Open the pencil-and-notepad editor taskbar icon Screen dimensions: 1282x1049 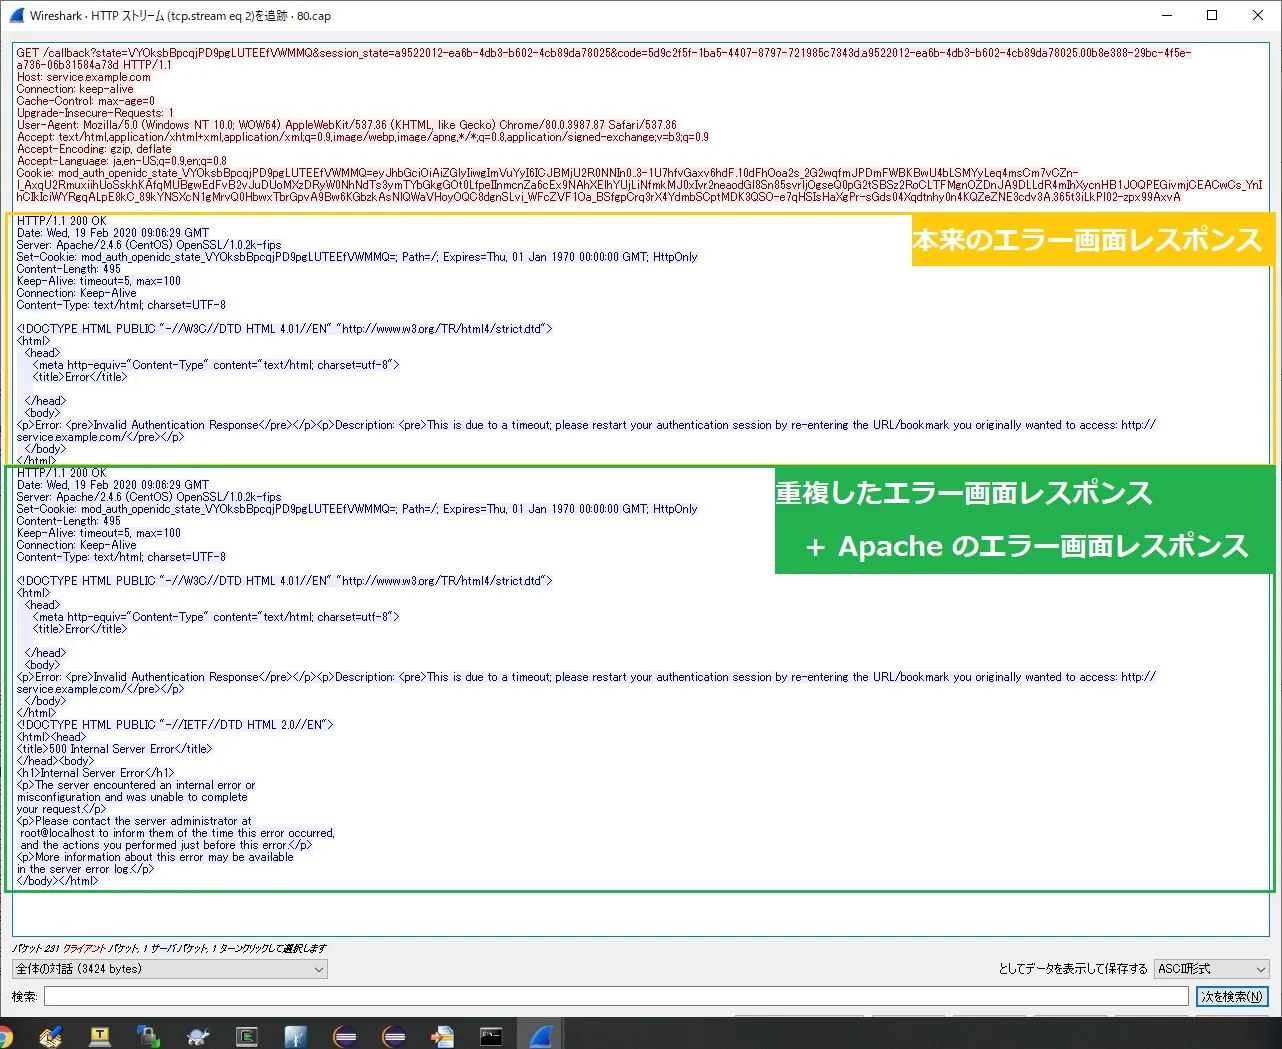click(x=50, y=1036)
